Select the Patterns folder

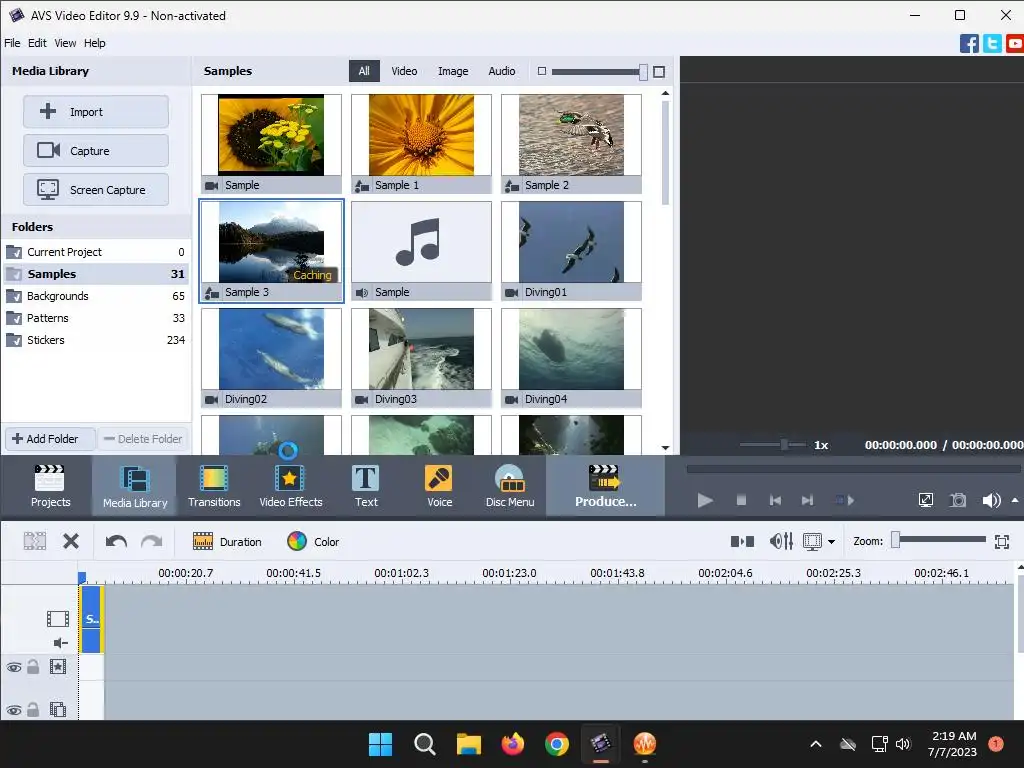96,318
